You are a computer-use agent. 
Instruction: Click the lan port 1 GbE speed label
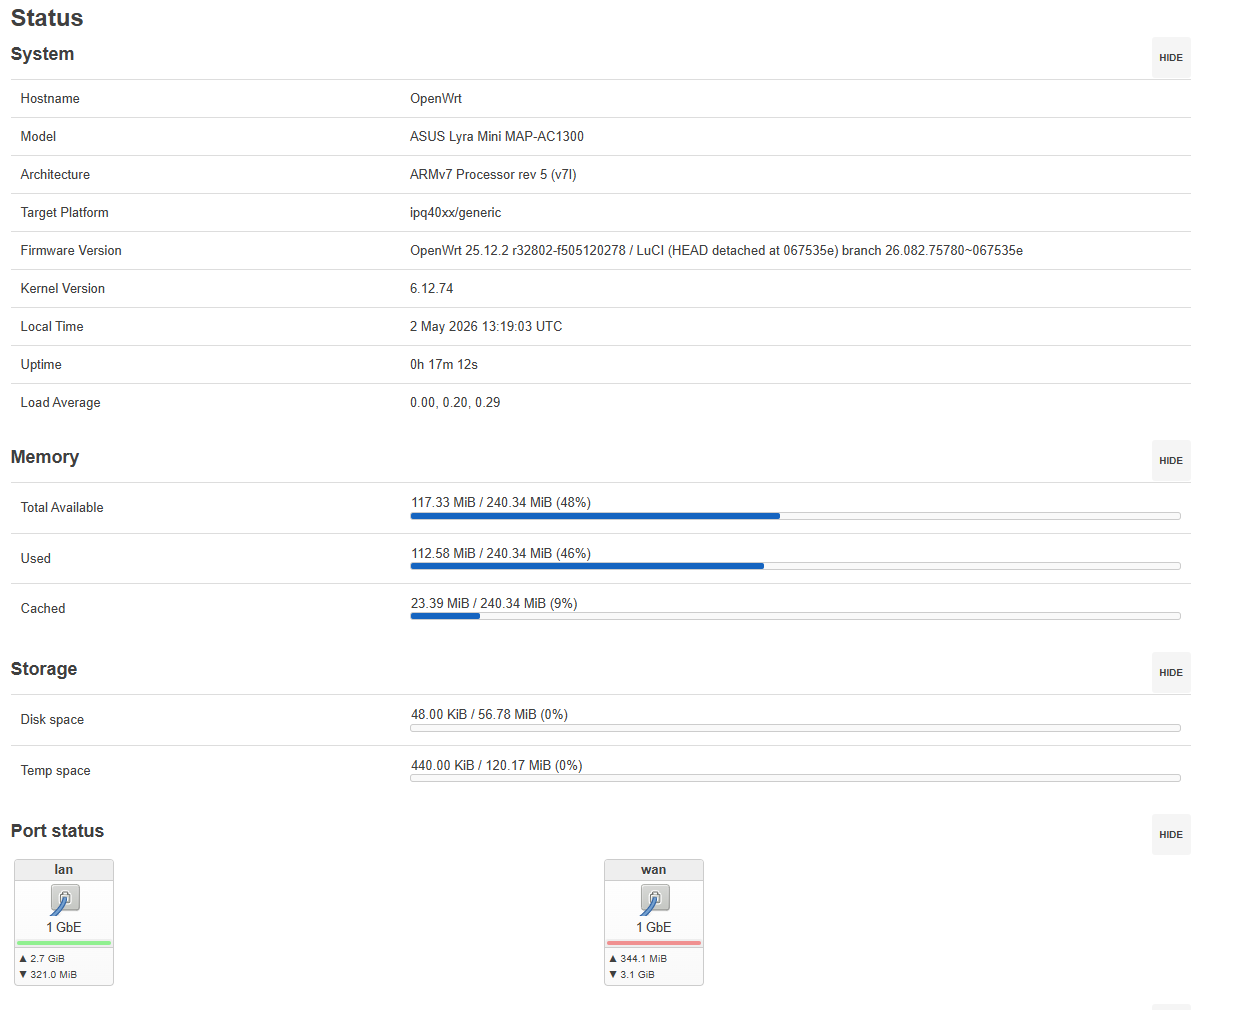pyautogui.click(x=64, y=928)
